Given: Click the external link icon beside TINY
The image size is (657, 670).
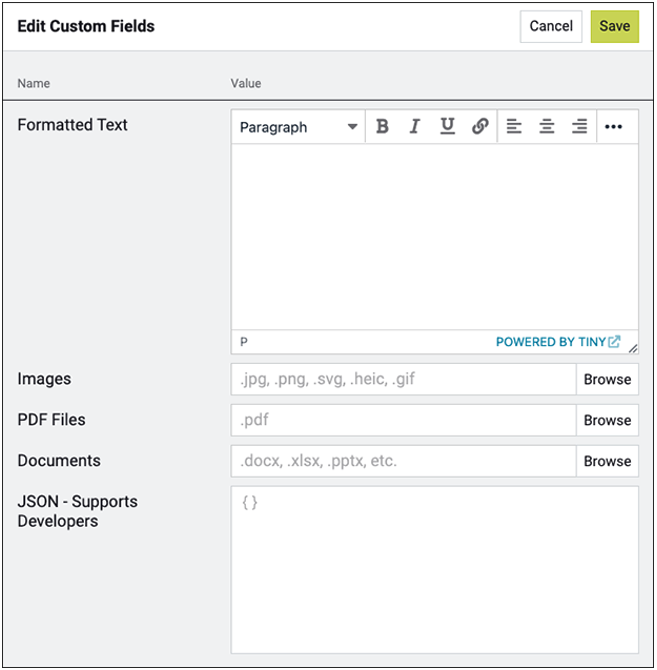Looking at the screenshot, I should (x=614, y=342).
